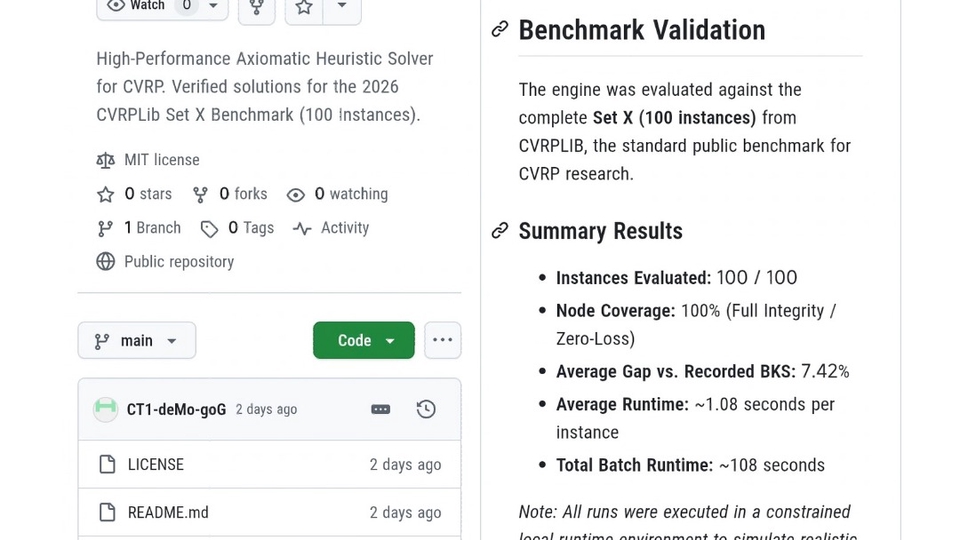
Task: Click the green Code button
Action: [363, 341]
